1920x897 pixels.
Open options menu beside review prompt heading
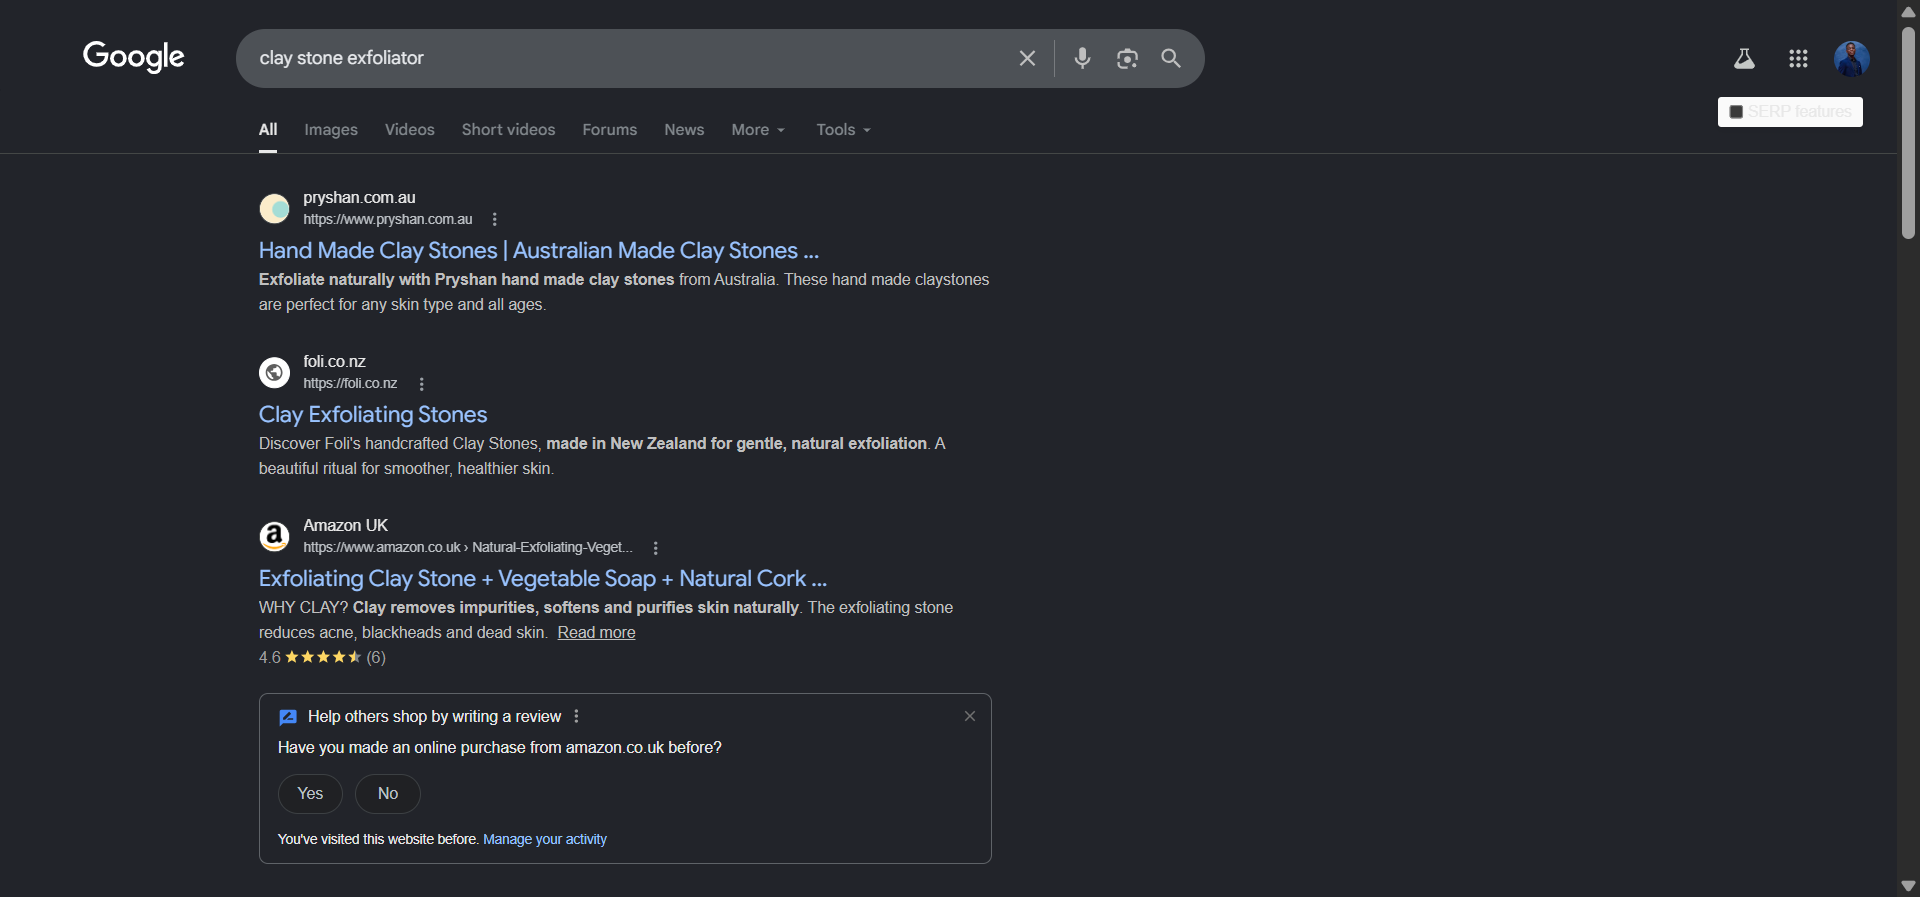pyautogui.click(x=576, y=716)
